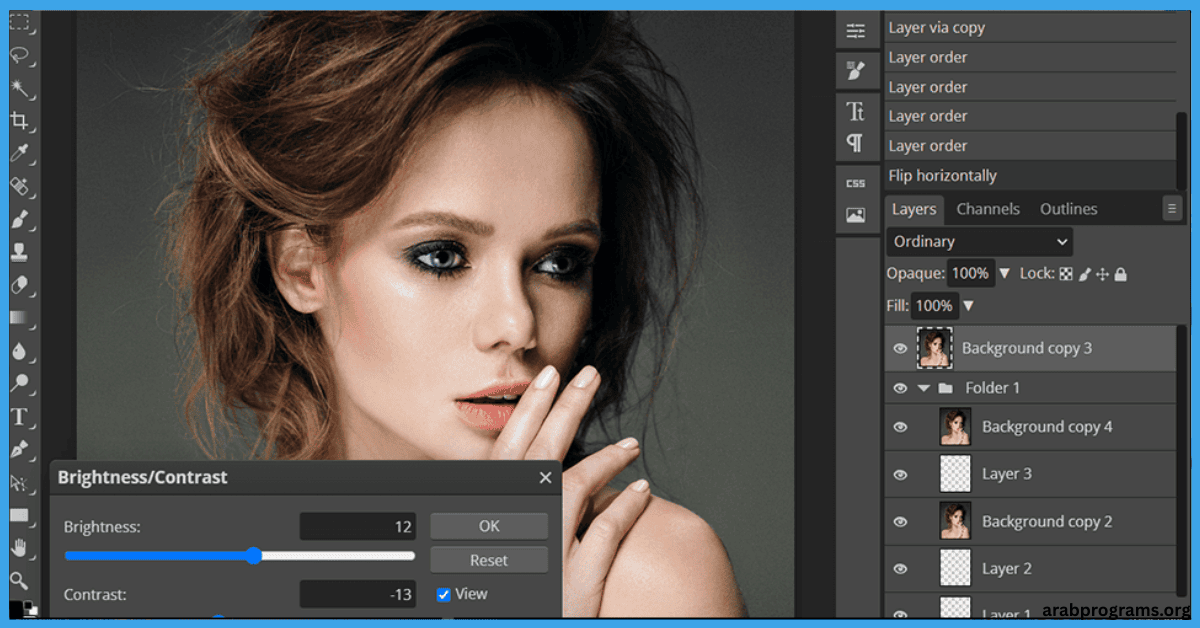Toggle lock transparent pixels checkerboard icon
Viewport: 1200px width, 628px height.
[1066, 273]
